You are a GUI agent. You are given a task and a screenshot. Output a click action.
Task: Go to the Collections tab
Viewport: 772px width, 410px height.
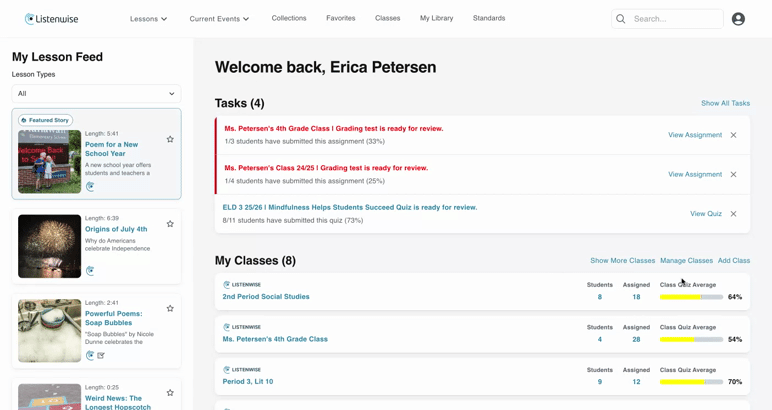coord(289,18)
